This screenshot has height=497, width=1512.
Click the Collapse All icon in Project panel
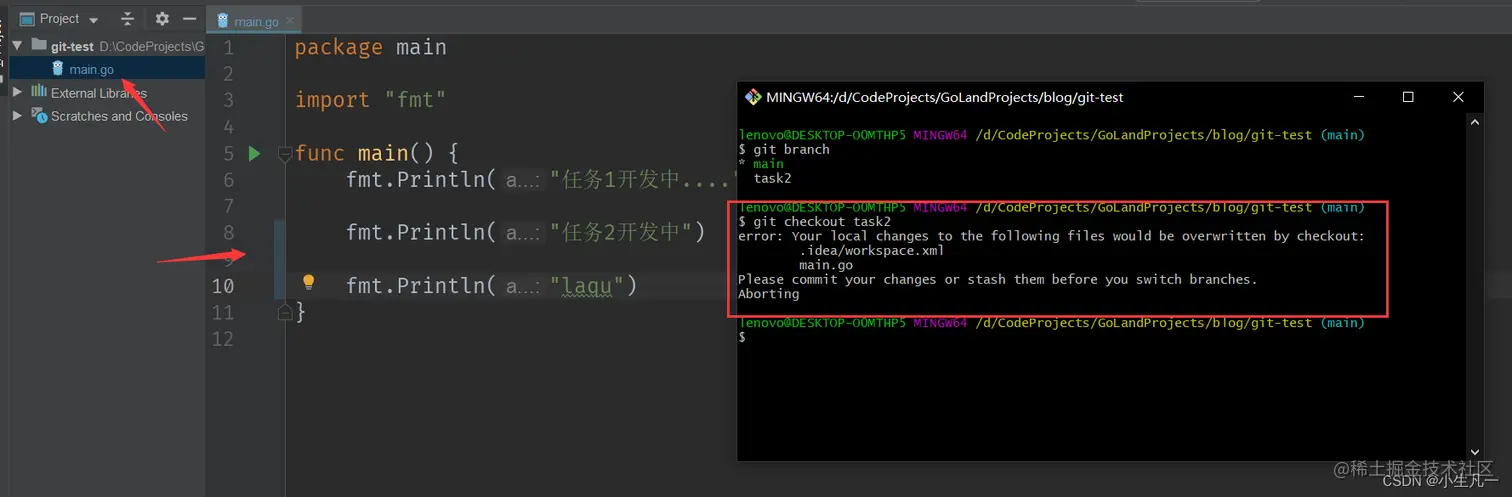[127, 19]
